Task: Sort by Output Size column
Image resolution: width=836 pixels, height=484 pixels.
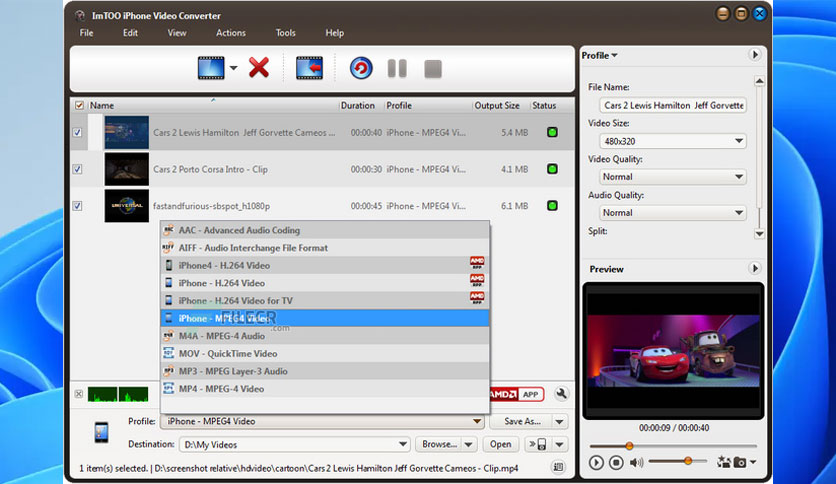Action: (497, 106)
